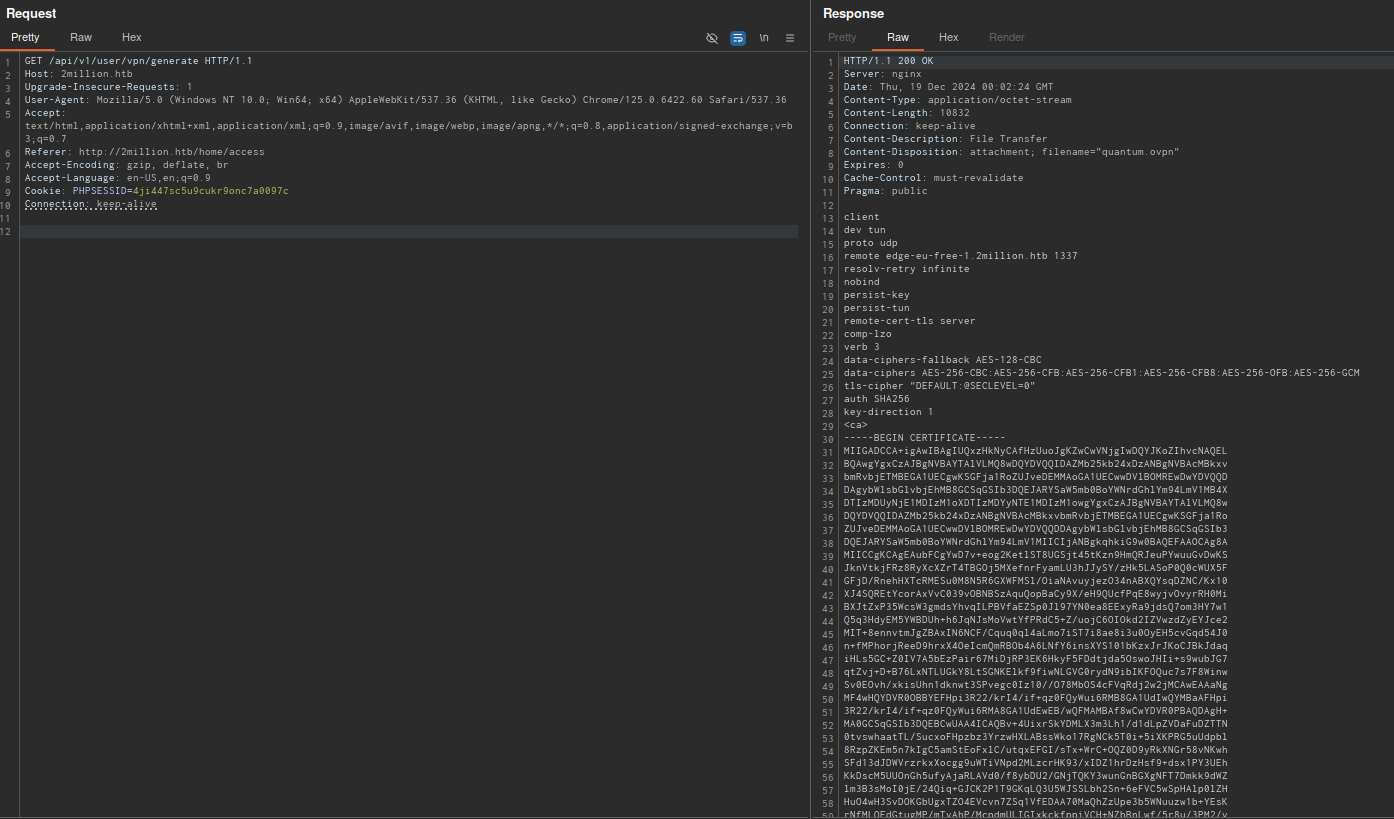Select the Response Pretty tab
The image size is (1394, 819).
(x=842, y=37)
